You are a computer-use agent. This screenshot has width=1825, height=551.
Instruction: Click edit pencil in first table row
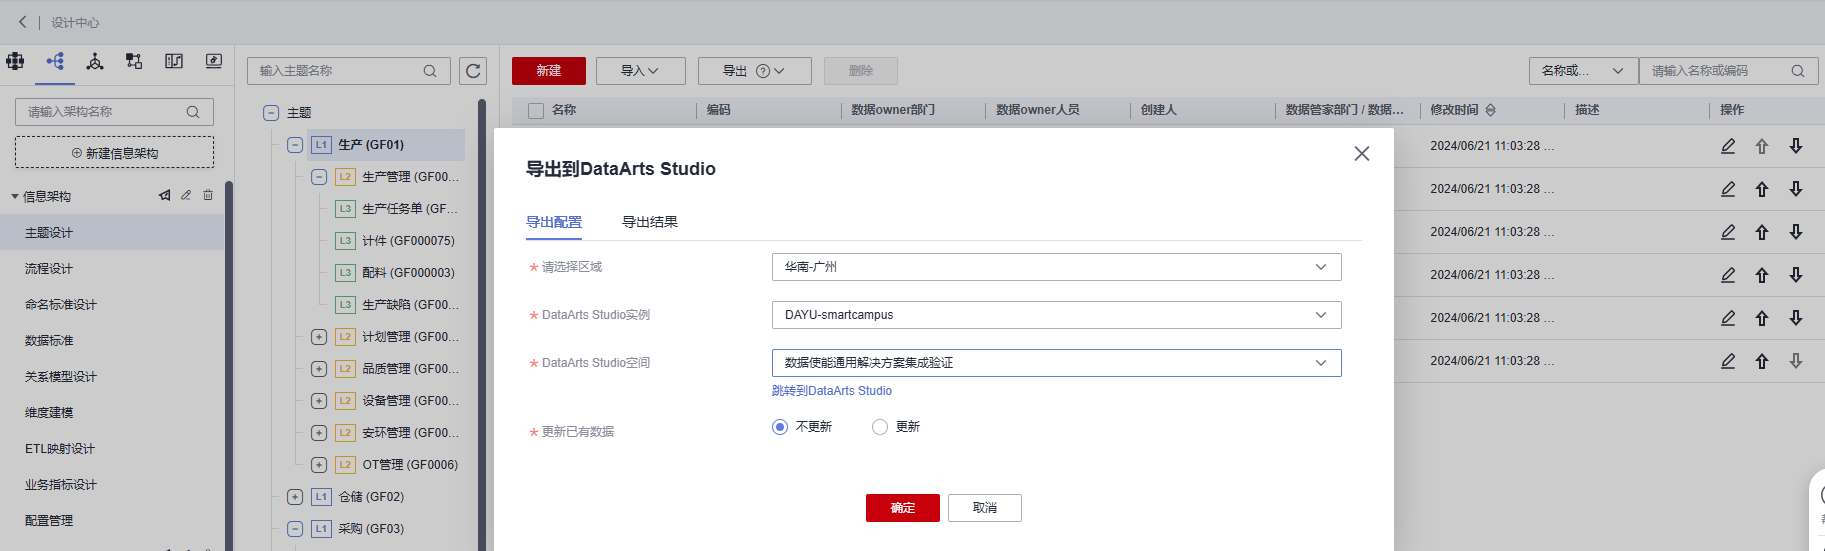point(1728,146)
